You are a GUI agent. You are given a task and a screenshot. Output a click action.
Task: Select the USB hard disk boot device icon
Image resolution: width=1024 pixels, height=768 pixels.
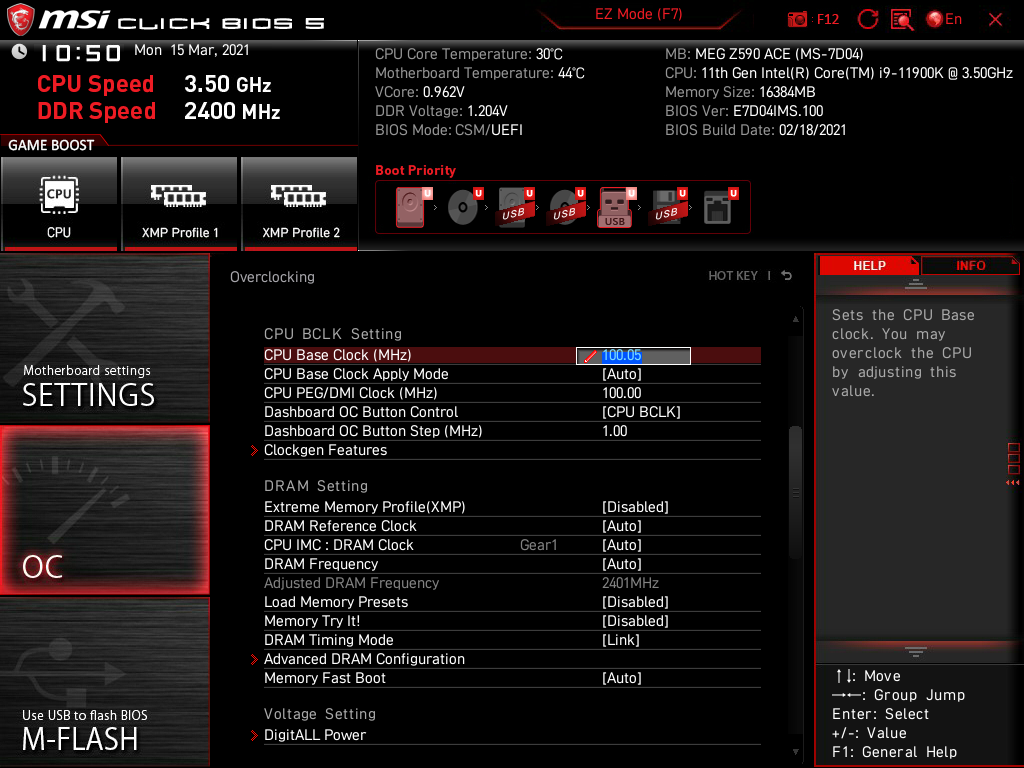515,207
